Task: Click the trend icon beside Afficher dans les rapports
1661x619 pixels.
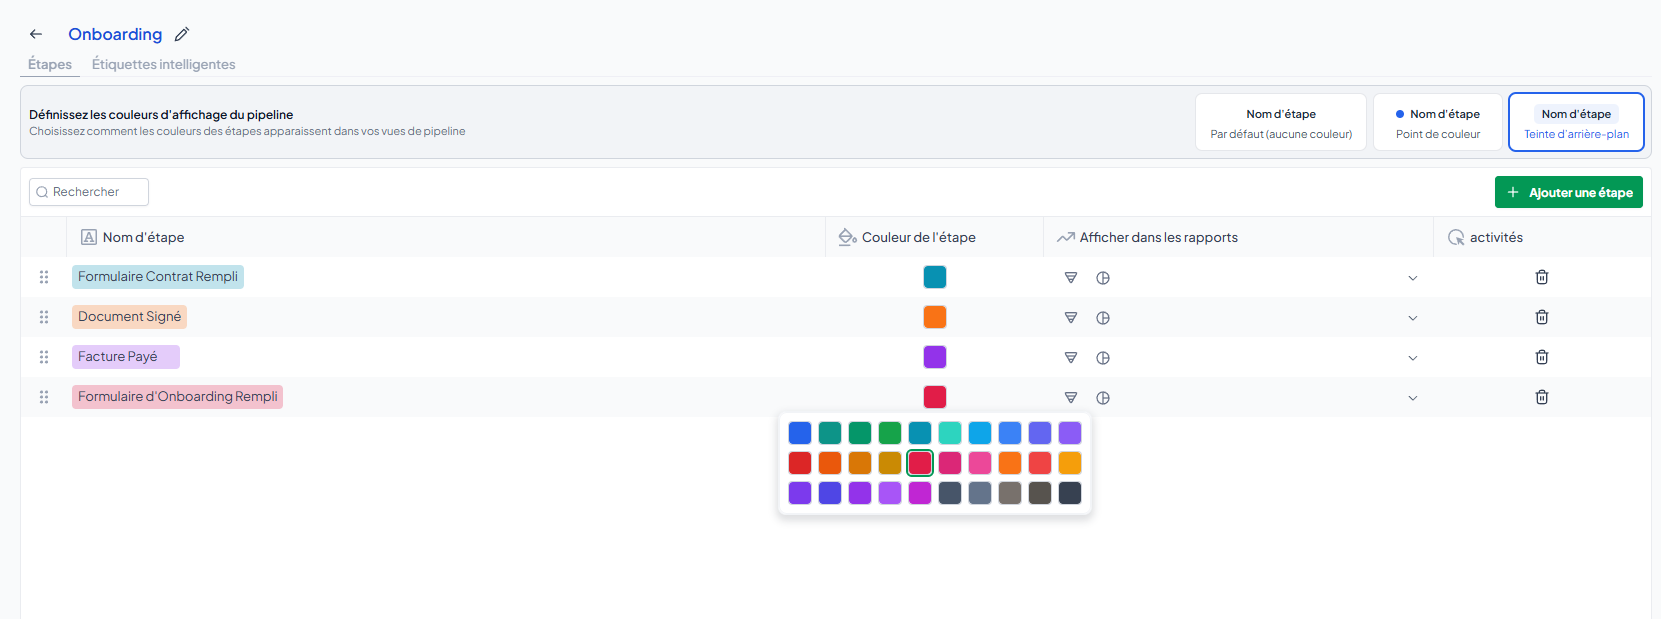Action: click(1066, 237)
